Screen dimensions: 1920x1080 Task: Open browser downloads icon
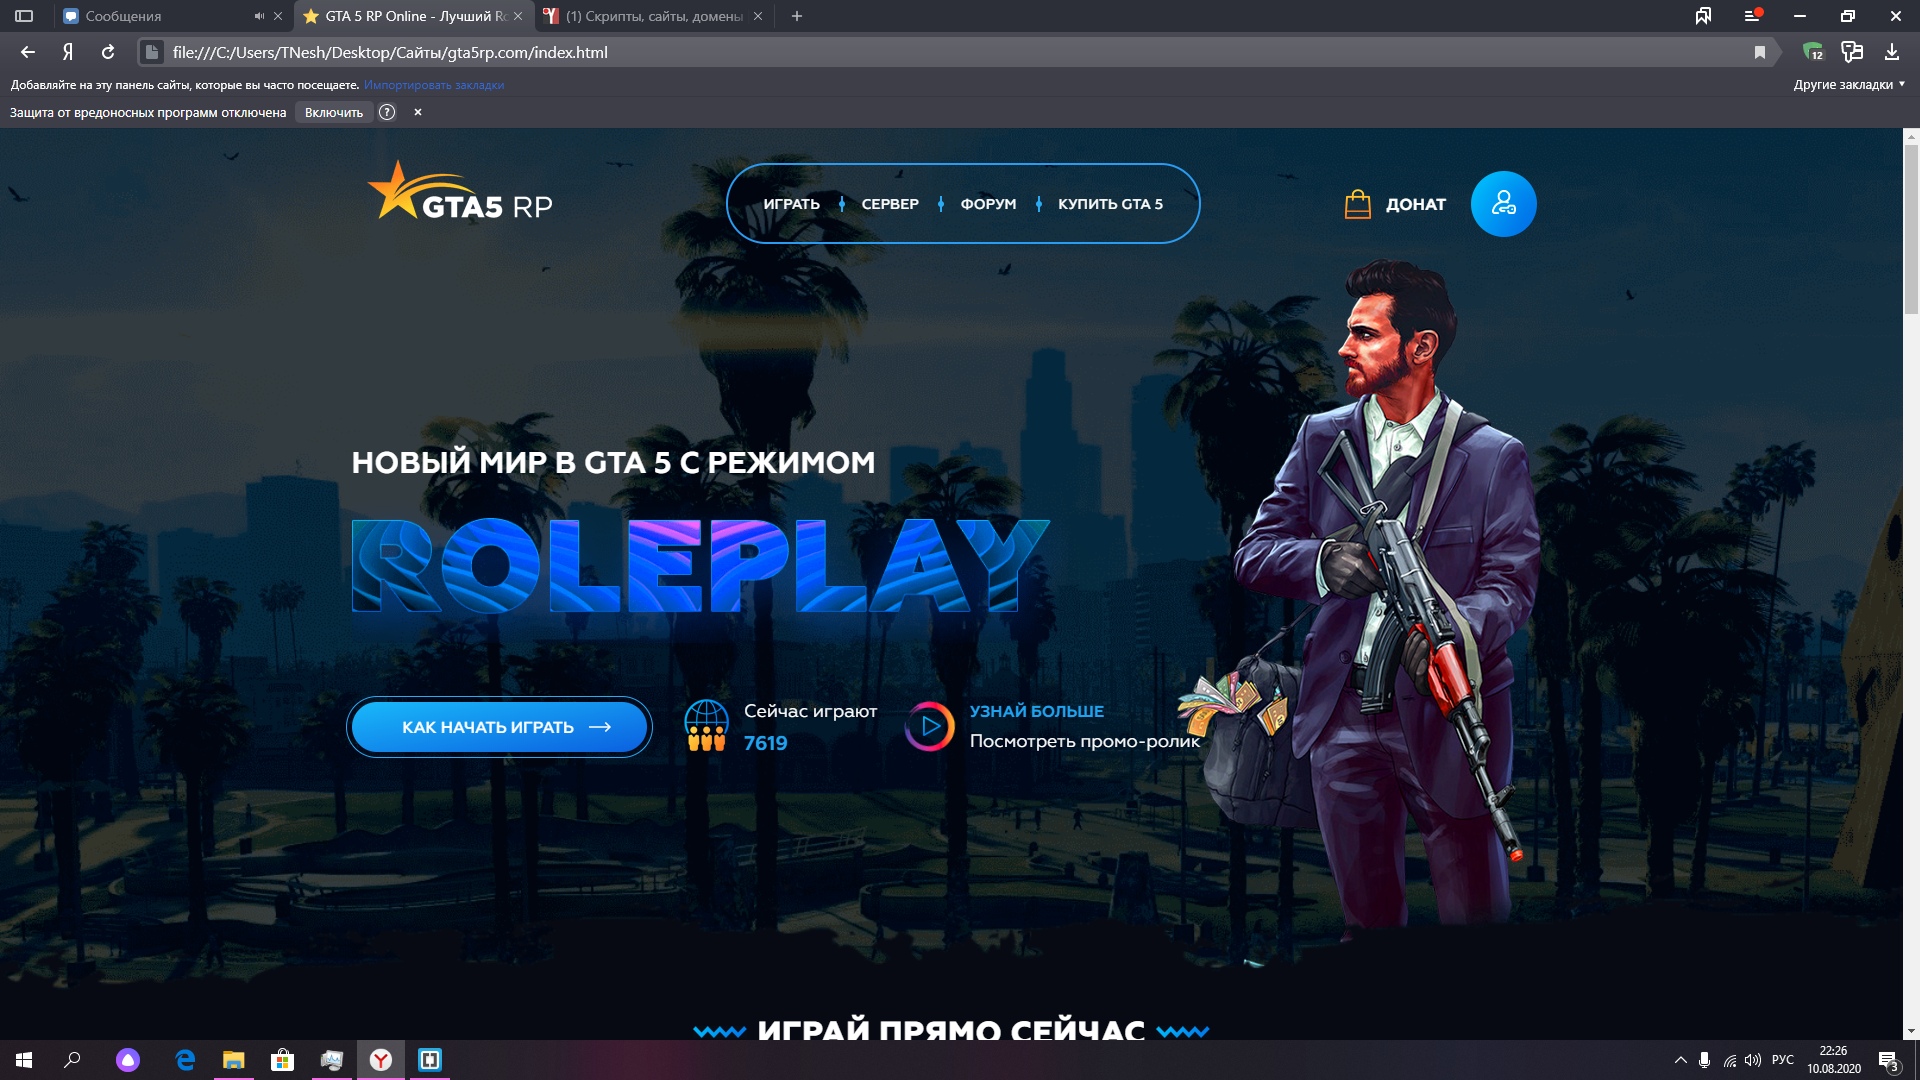(1891, 52)
